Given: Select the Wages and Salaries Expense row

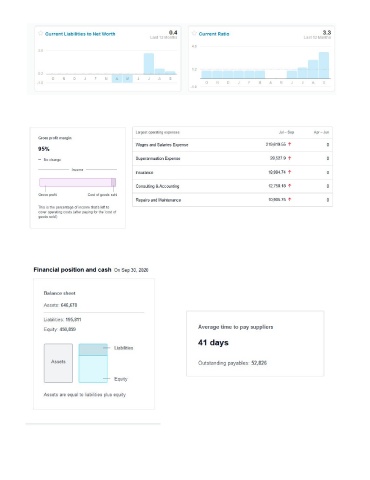Looking at the screenshot, I should point(232,145).
